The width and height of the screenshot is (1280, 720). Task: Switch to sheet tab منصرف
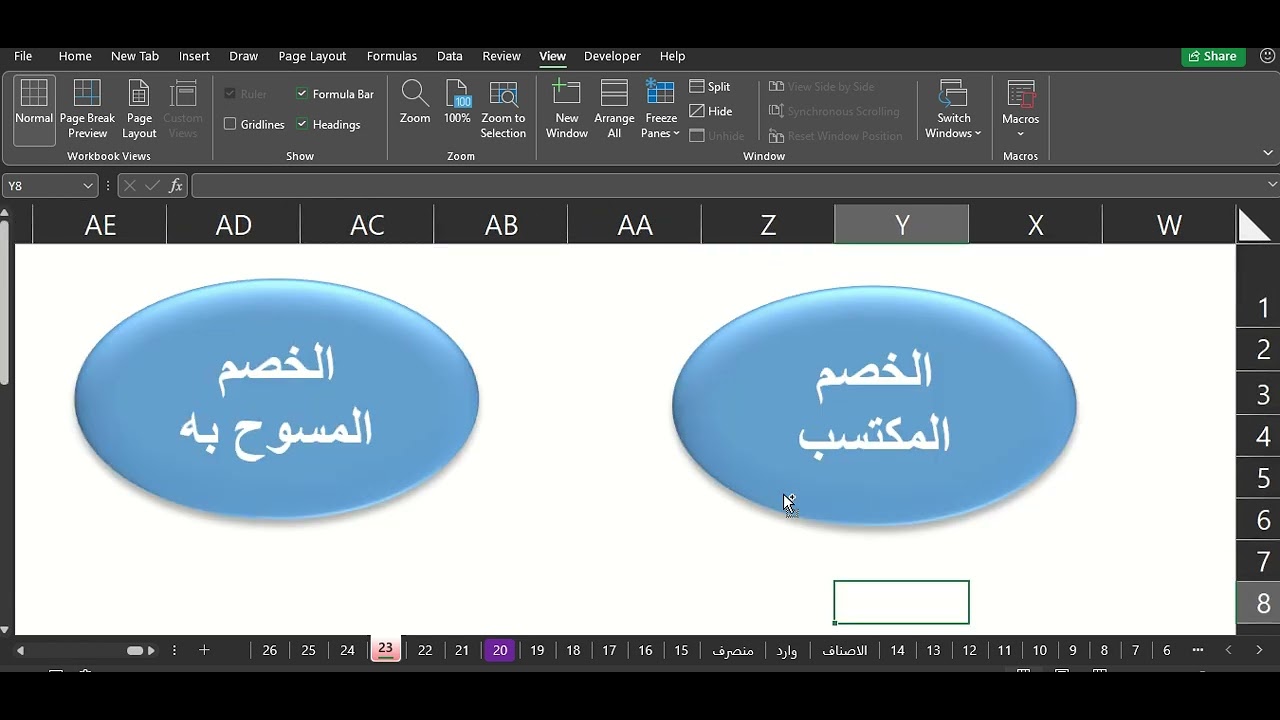tap(733, 650)
